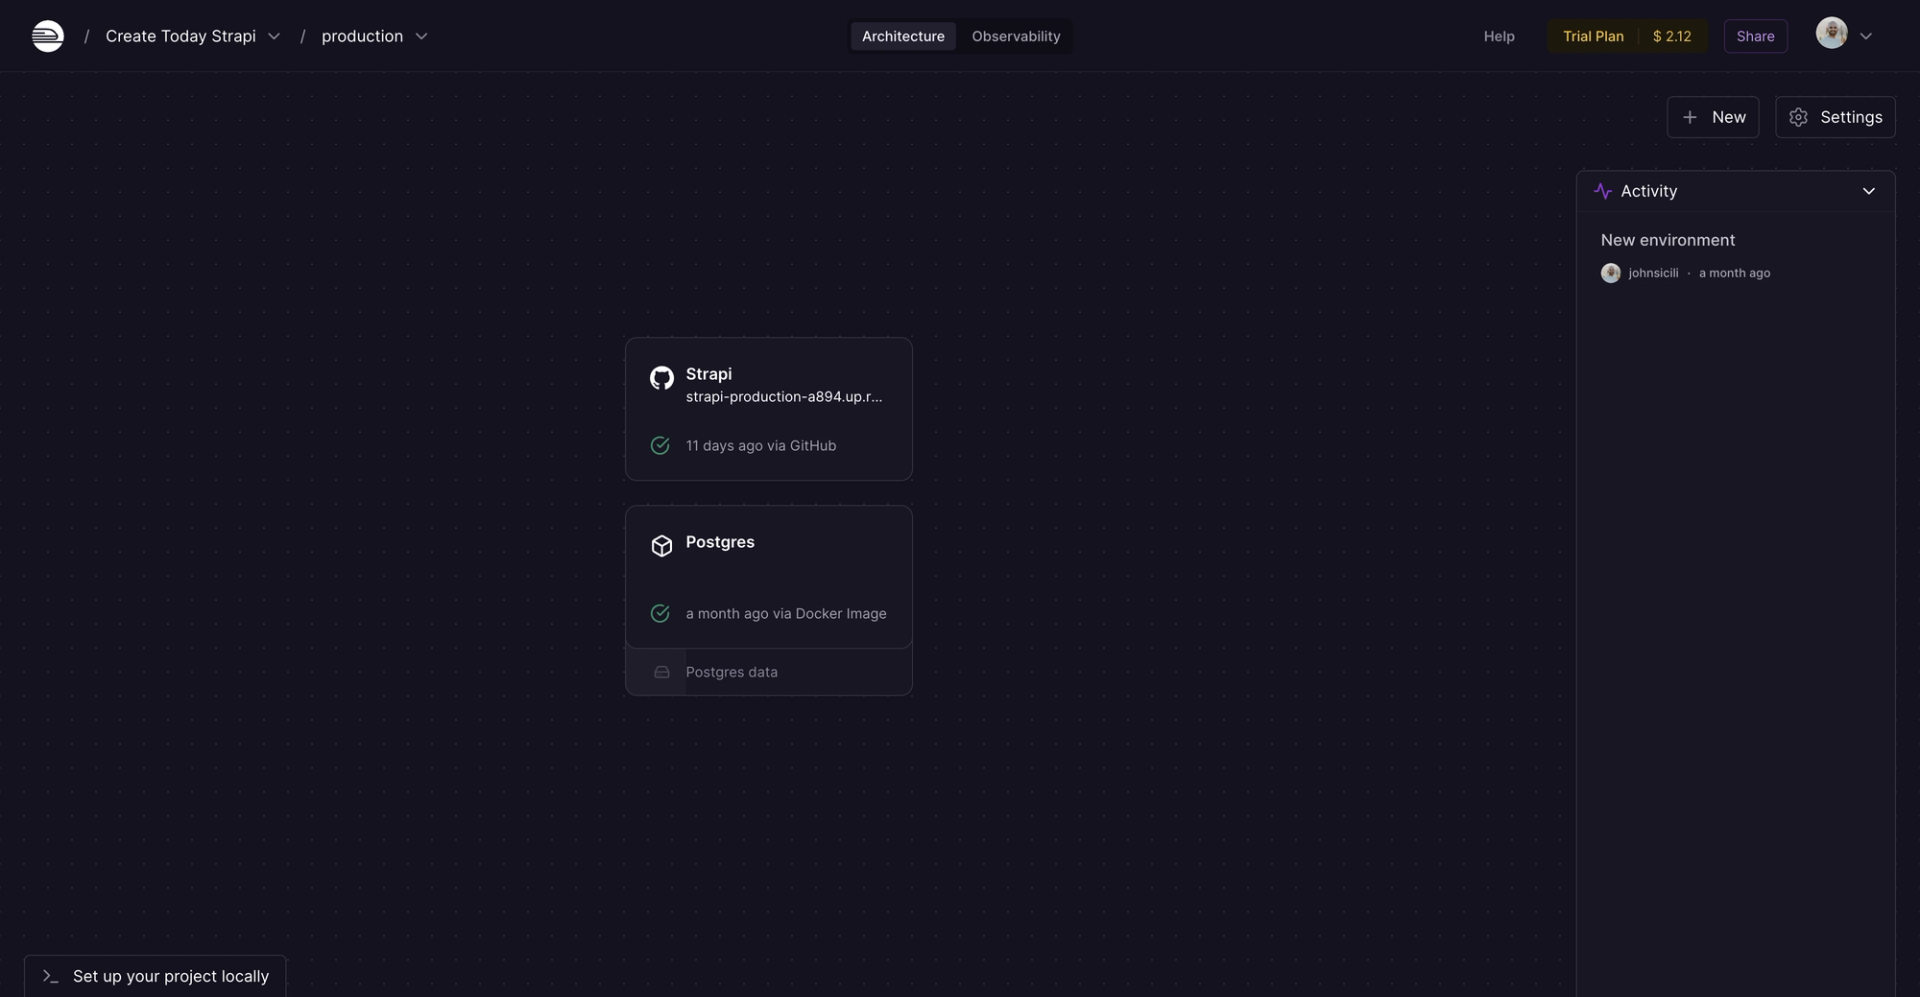Expand the Create Today Strapi chevron
The image size is (1920, 997).
pyautogui.click(x=274, y=36)
